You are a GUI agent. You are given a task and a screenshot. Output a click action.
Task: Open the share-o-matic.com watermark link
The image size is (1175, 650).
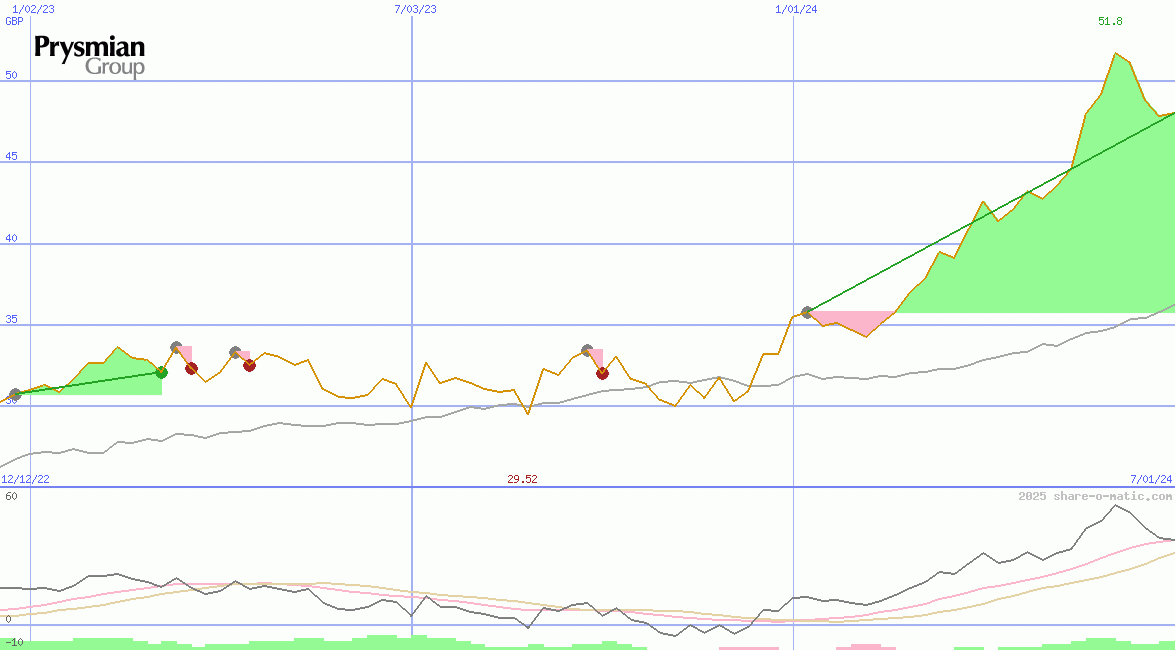pos(1095,496)
